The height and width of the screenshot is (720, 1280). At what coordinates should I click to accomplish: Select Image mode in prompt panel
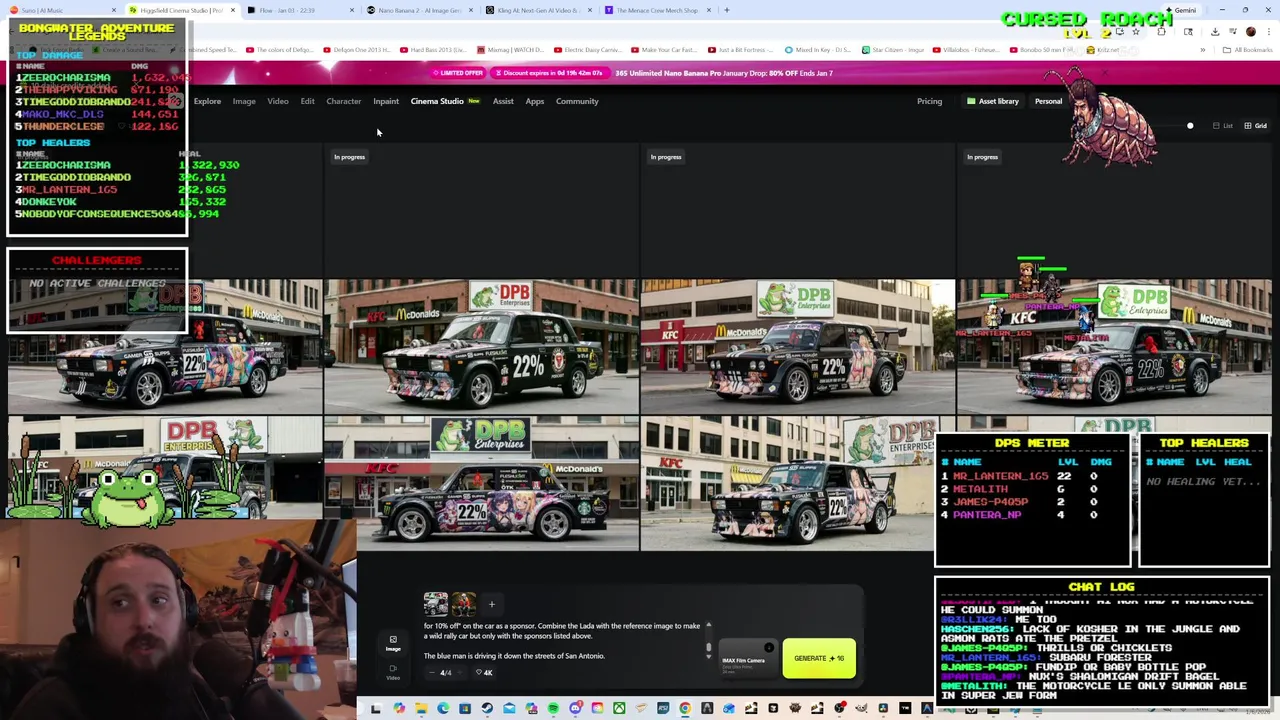pyautogui.click(x=393, y=644)
